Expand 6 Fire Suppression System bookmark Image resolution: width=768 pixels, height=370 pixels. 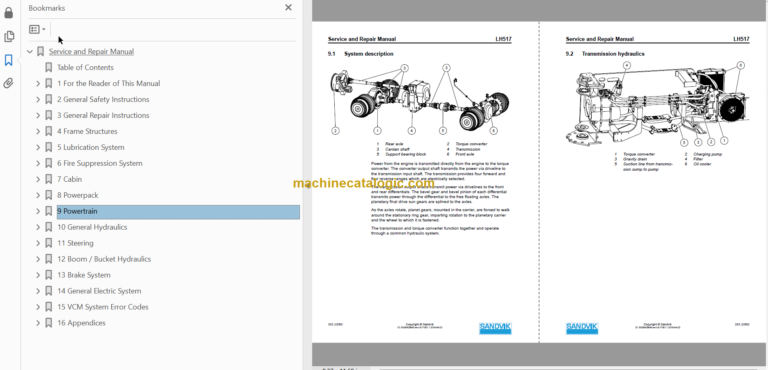38,163
